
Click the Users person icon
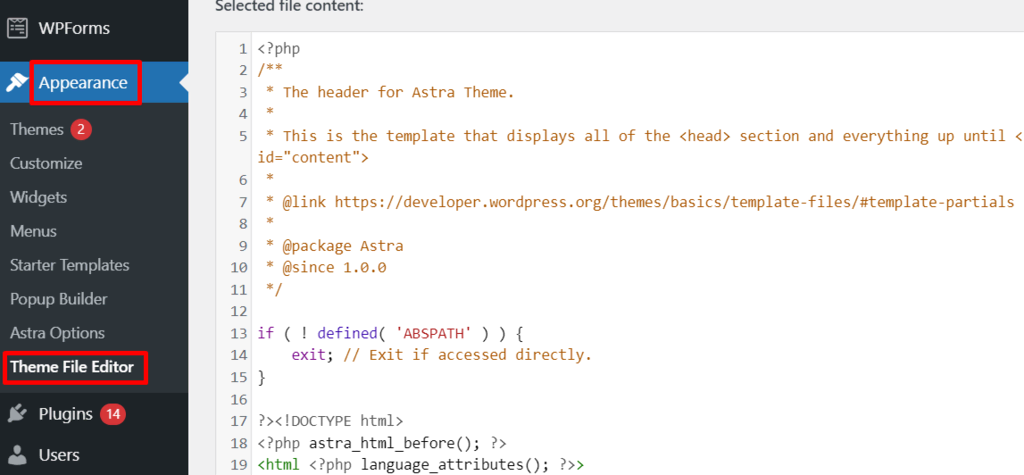coord(17,455)
